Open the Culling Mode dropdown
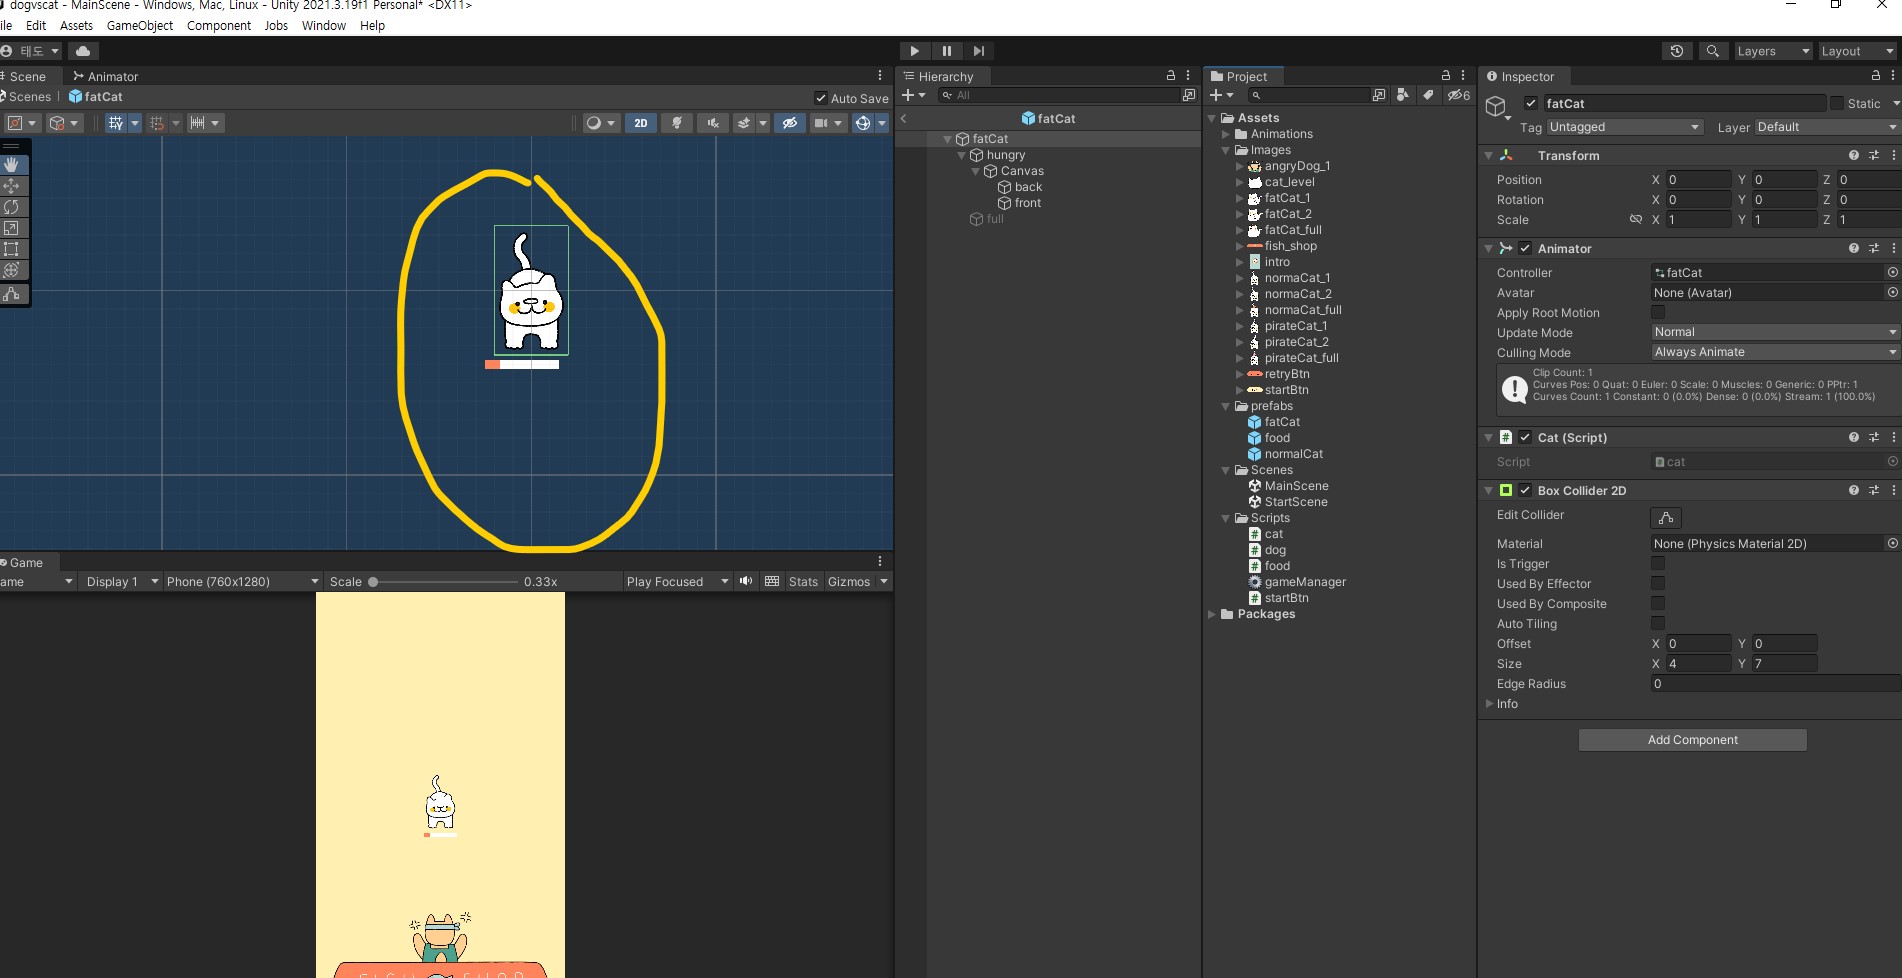The width and height of the screenshot is (1902, 978). pyautogui.click(x=1775, y=352)
